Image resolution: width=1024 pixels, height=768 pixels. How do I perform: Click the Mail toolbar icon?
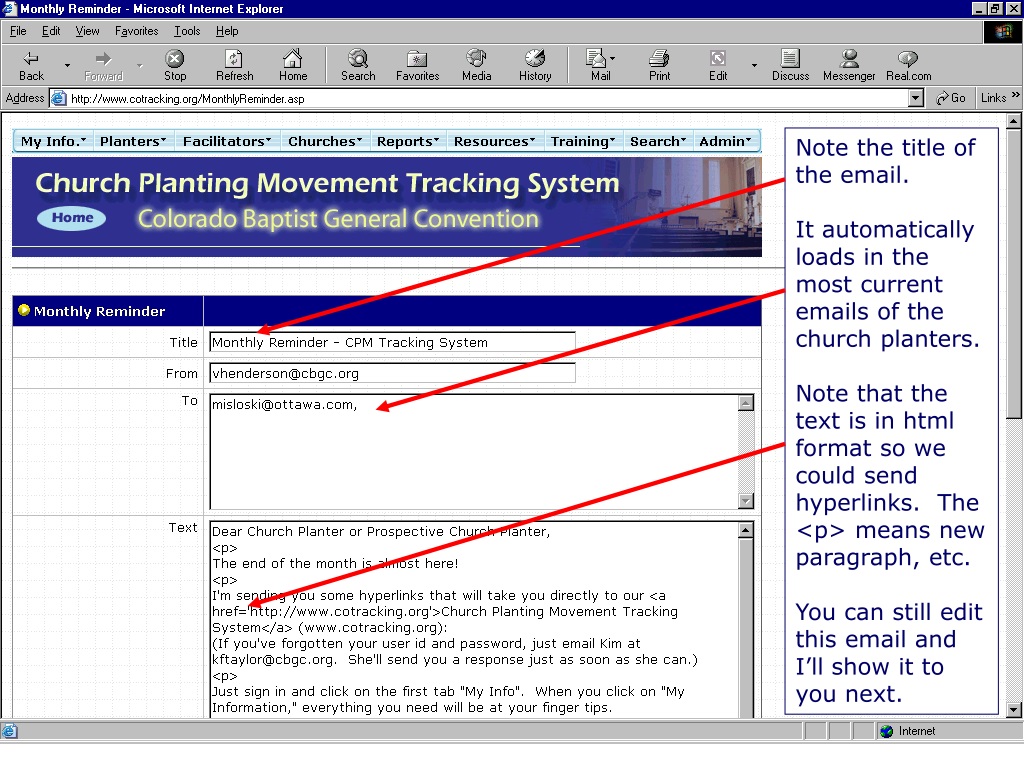coord(596,65)
